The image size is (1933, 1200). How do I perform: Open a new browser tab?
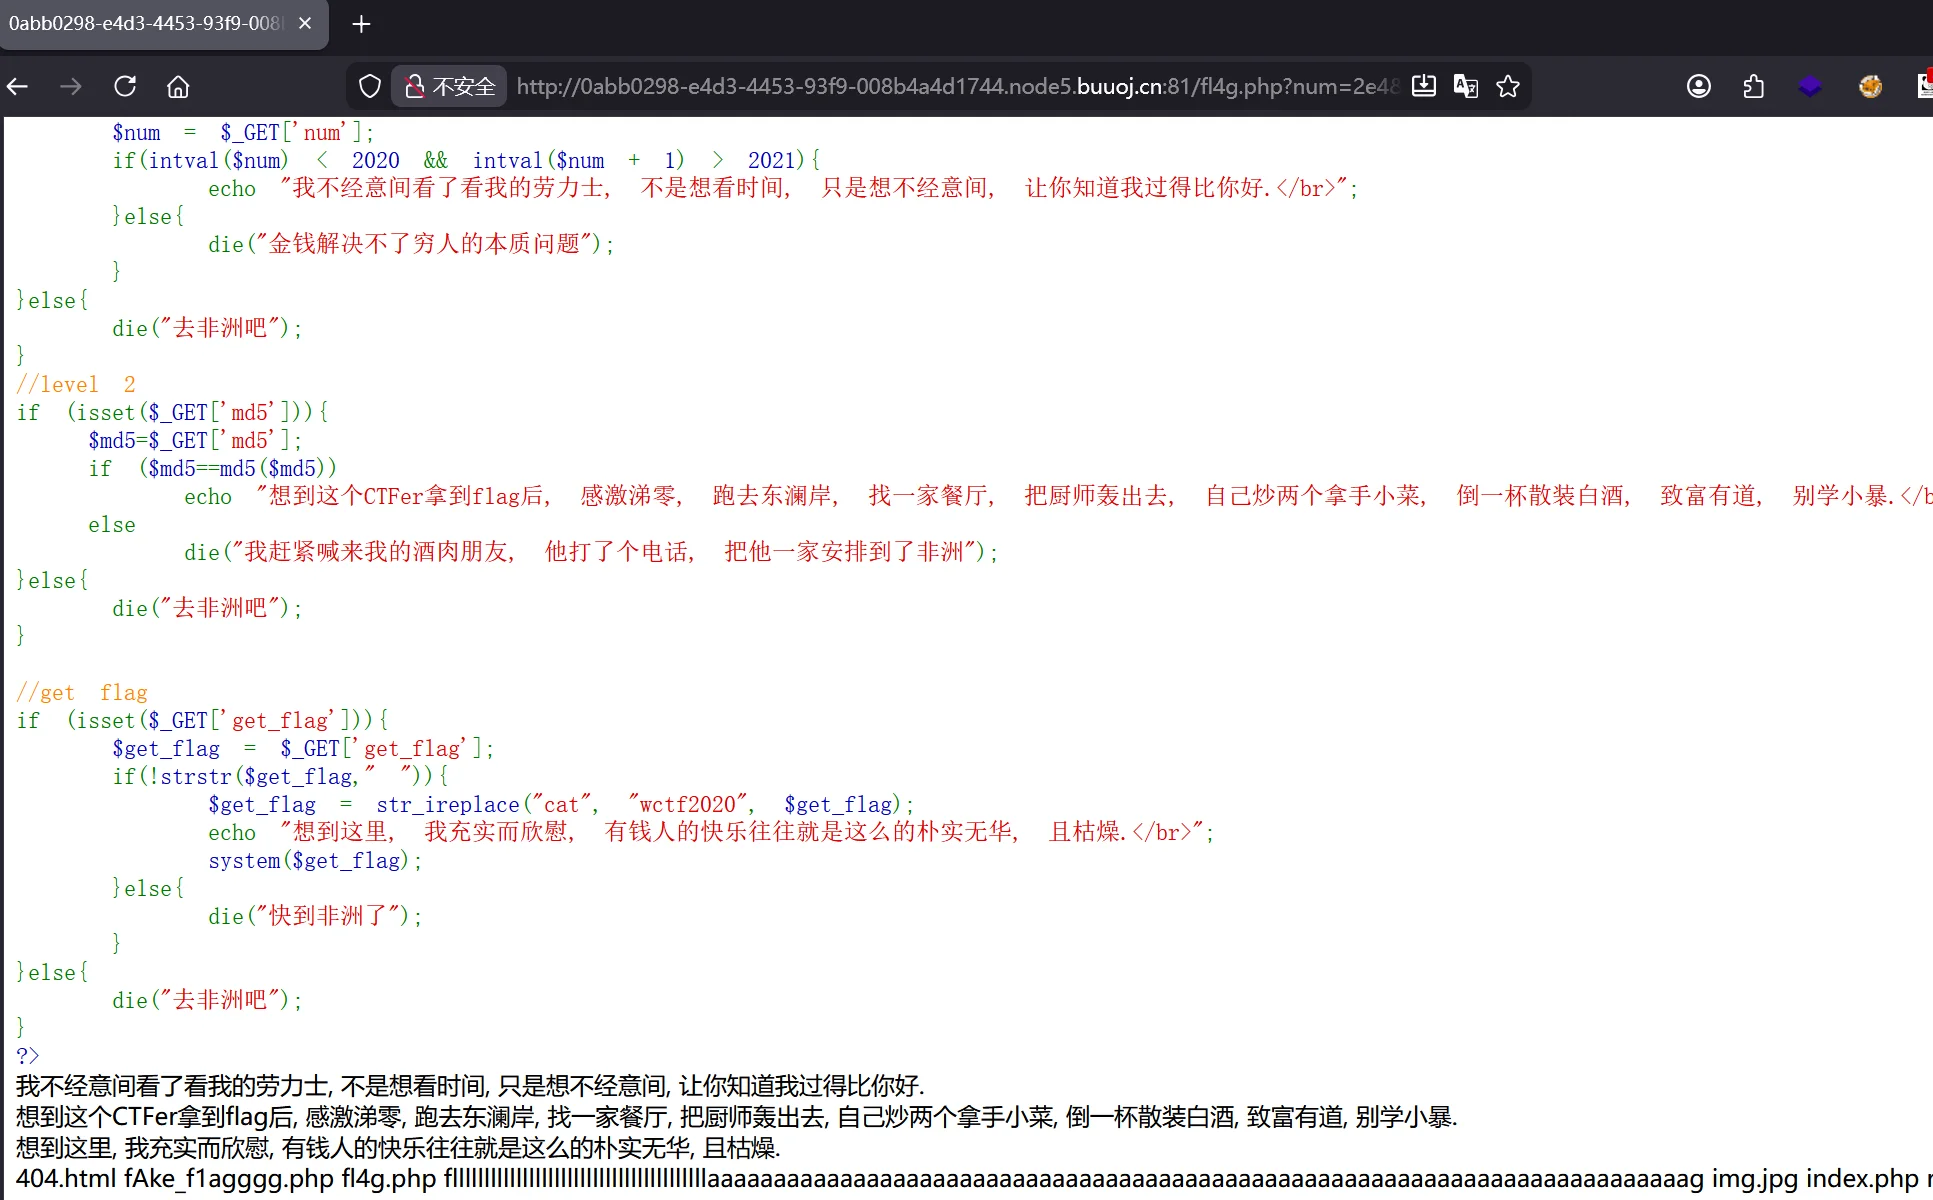362,24
